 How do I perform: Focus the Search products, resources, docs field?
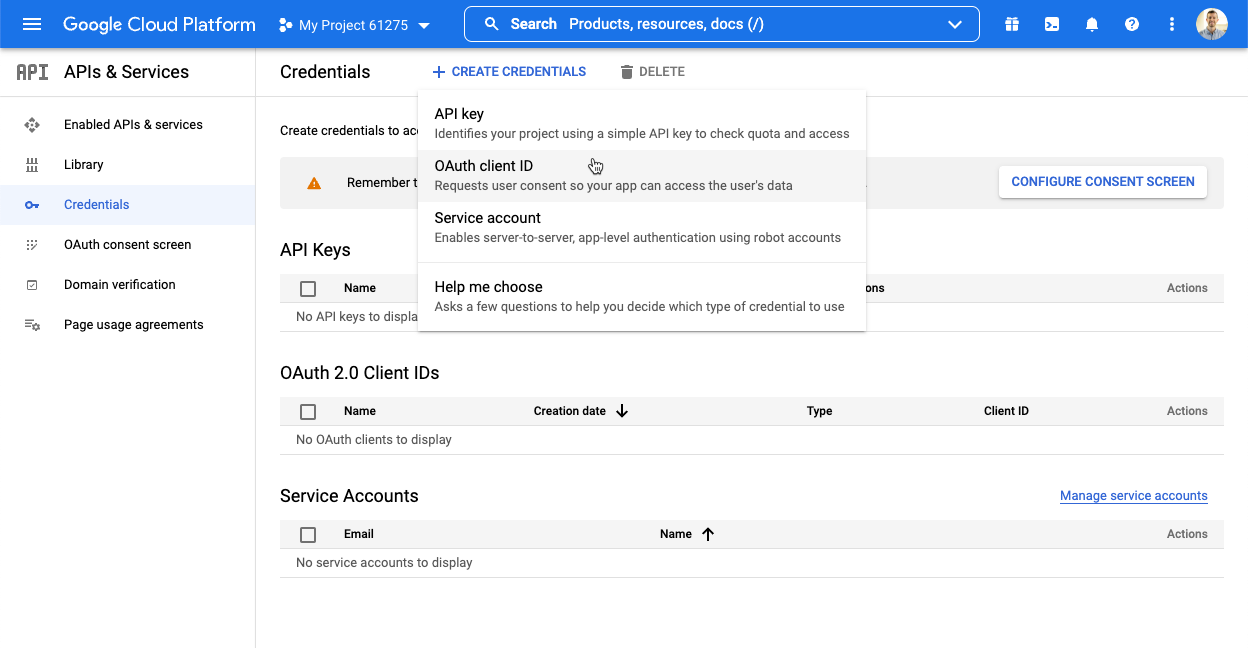pos(722,24)
